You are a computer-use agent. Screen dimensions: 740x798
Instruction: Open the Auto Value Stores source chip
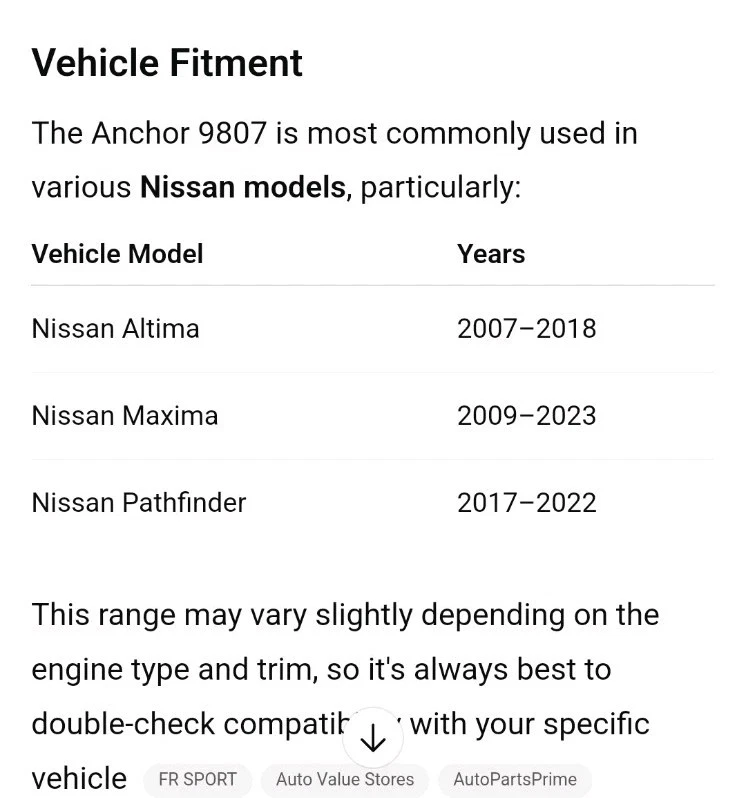345,779
